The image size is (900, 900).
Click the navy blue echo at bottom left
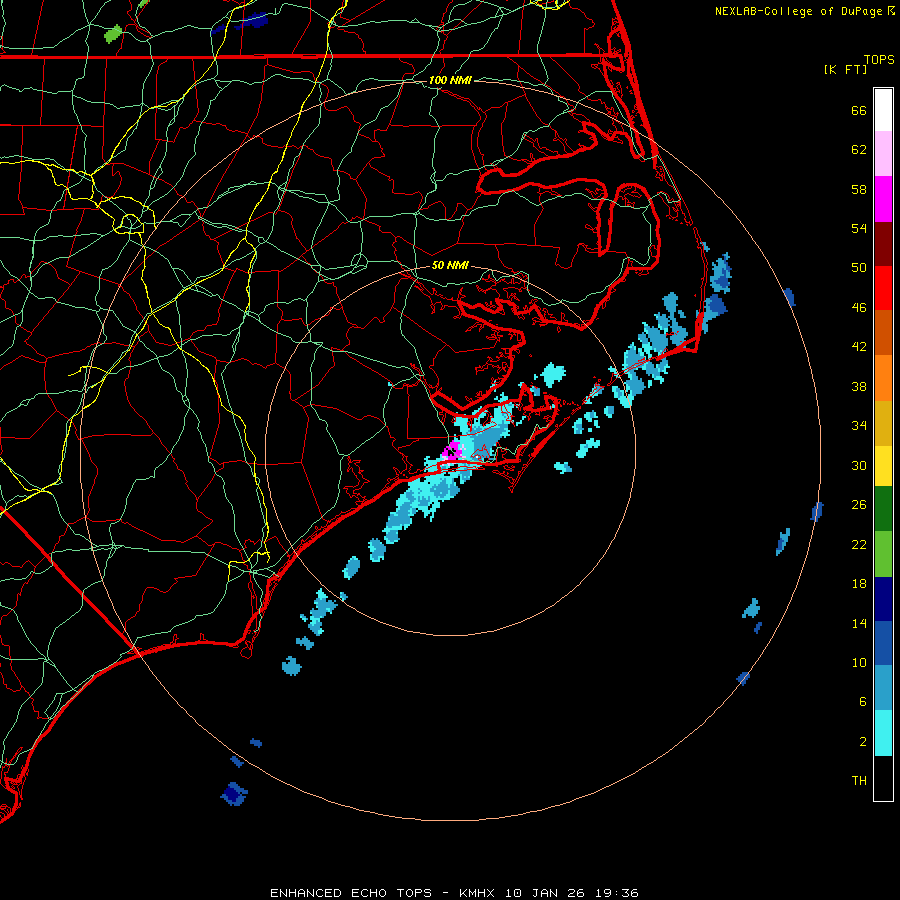(234, 794)
